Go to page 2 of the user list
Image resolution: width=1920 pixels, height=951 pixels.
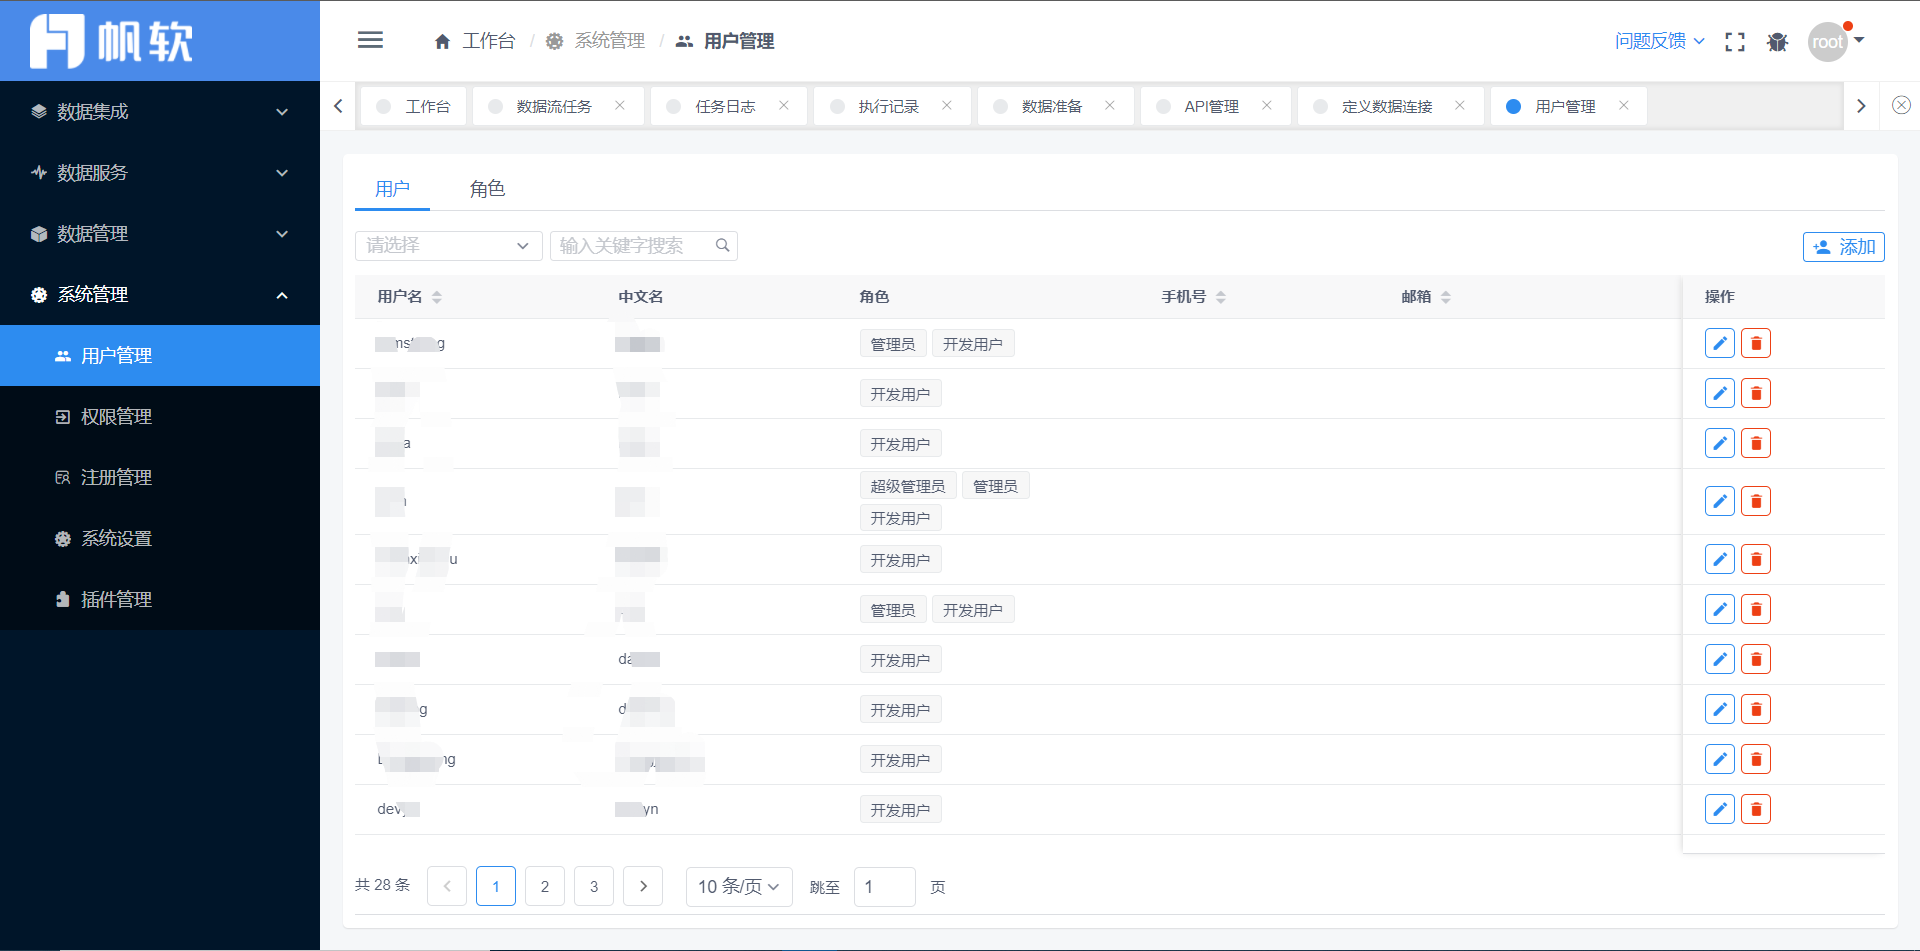pyautogui.click(x=545, y=886)
